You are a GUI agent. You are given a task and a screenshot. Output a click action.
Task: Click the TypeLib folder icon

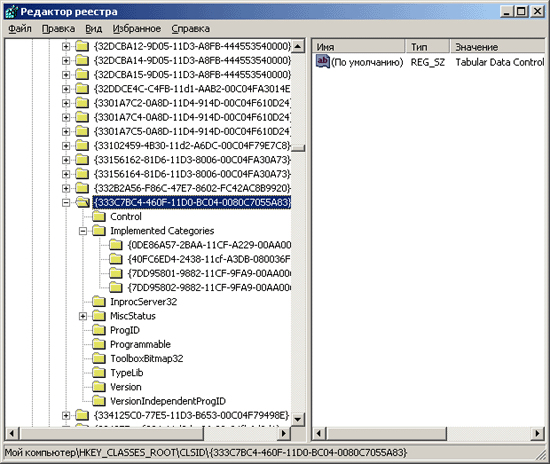pyautogui.click(x=99, y=373)
